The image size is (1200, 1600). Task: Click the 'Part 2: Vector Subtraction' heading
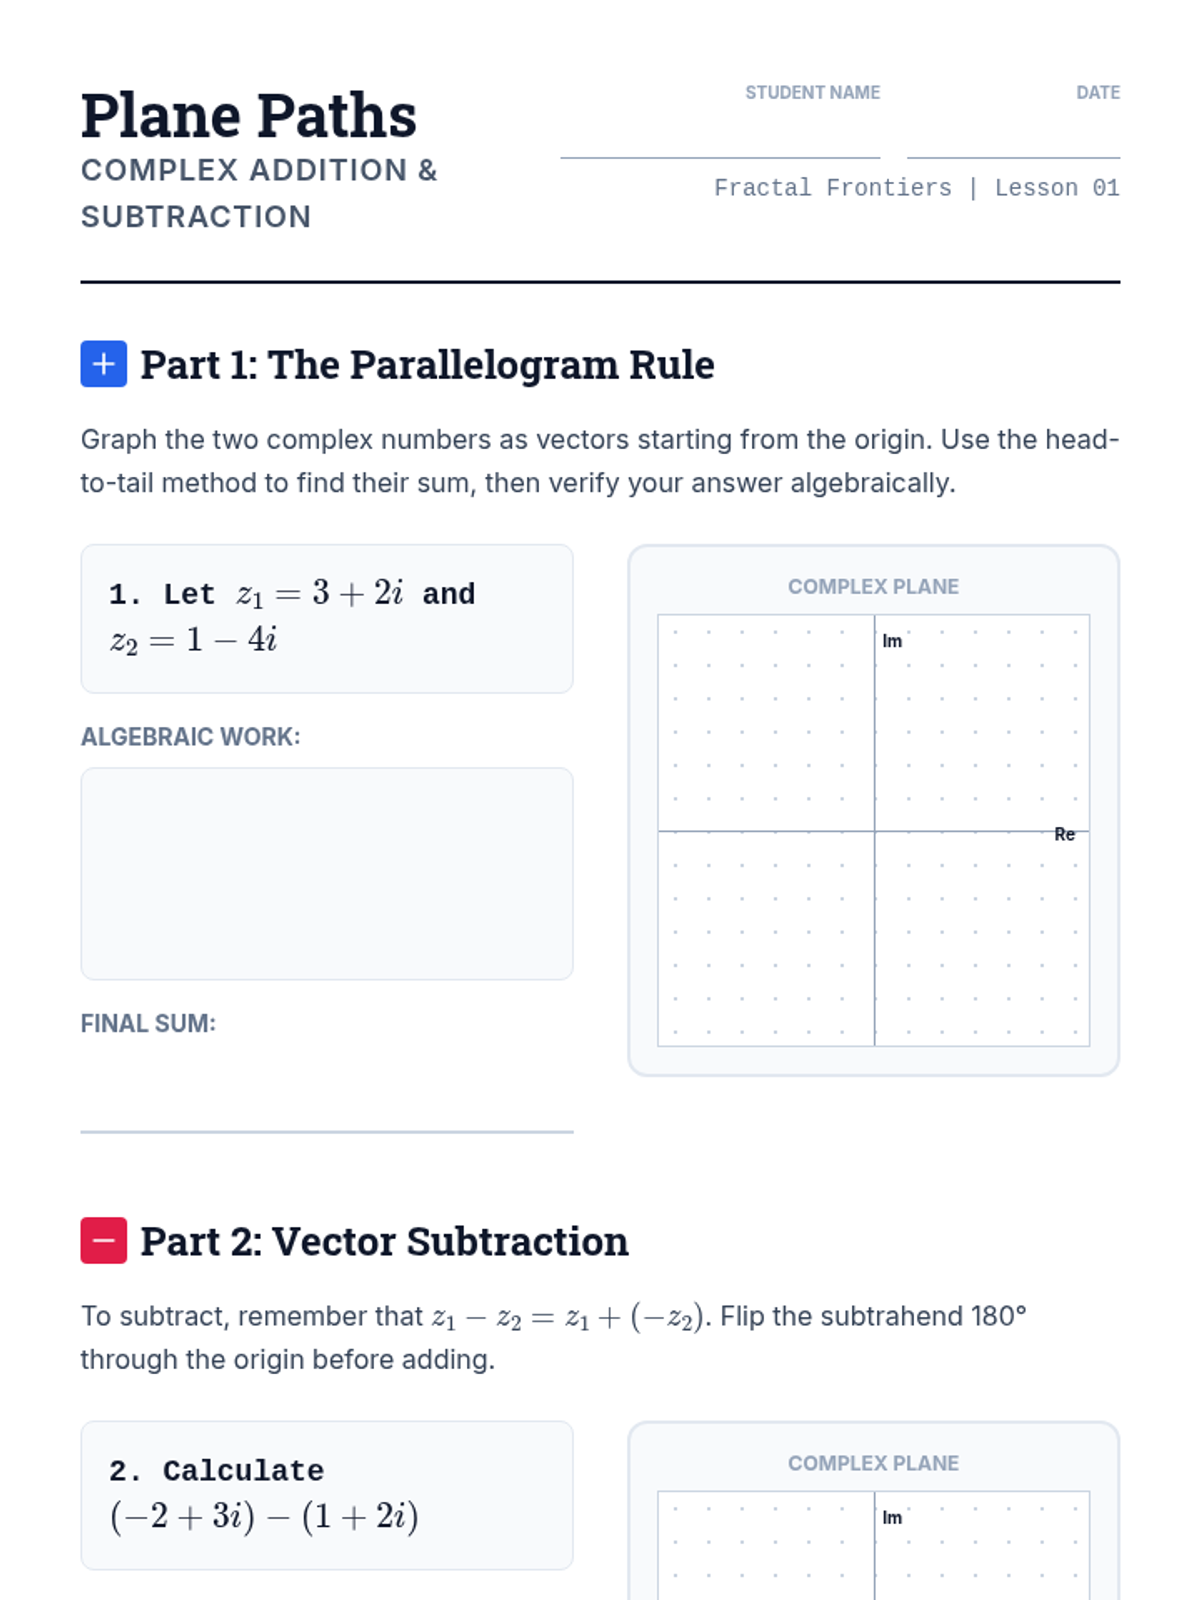click(384, 1242)
